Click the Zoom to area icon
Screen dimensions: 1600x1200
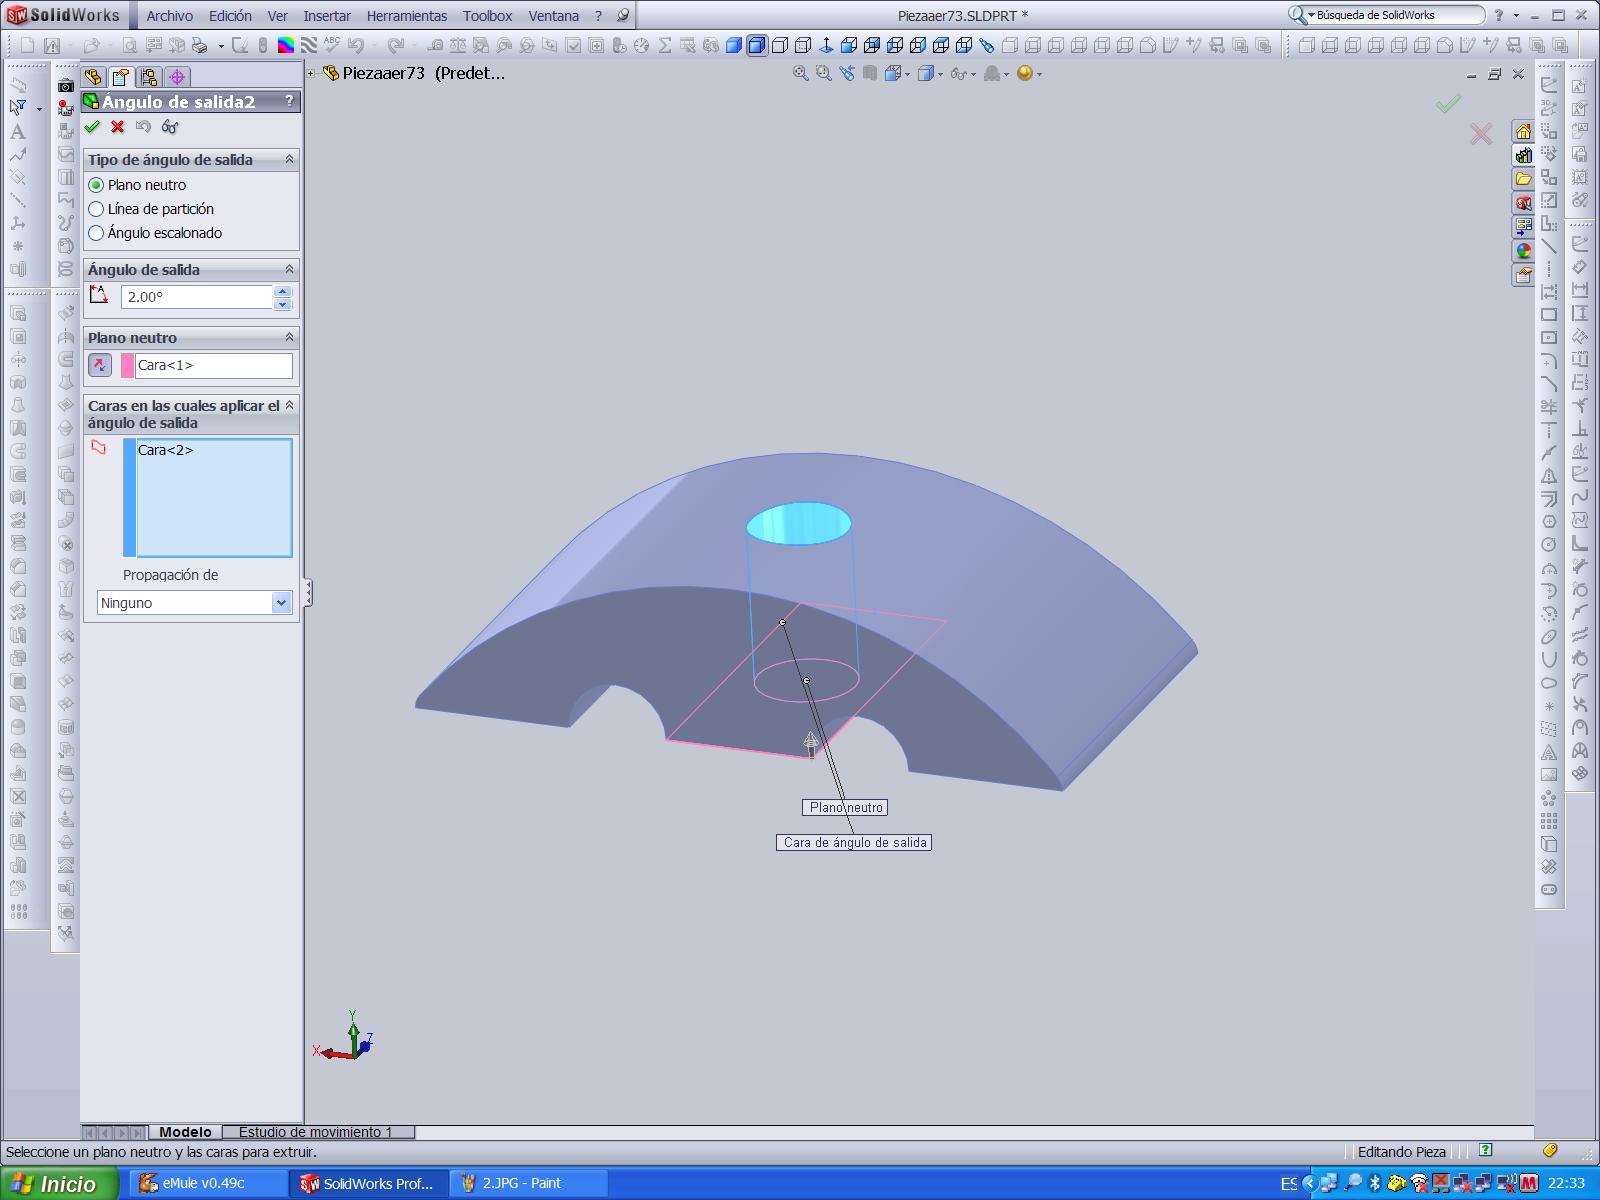click(x=823, y=73)
